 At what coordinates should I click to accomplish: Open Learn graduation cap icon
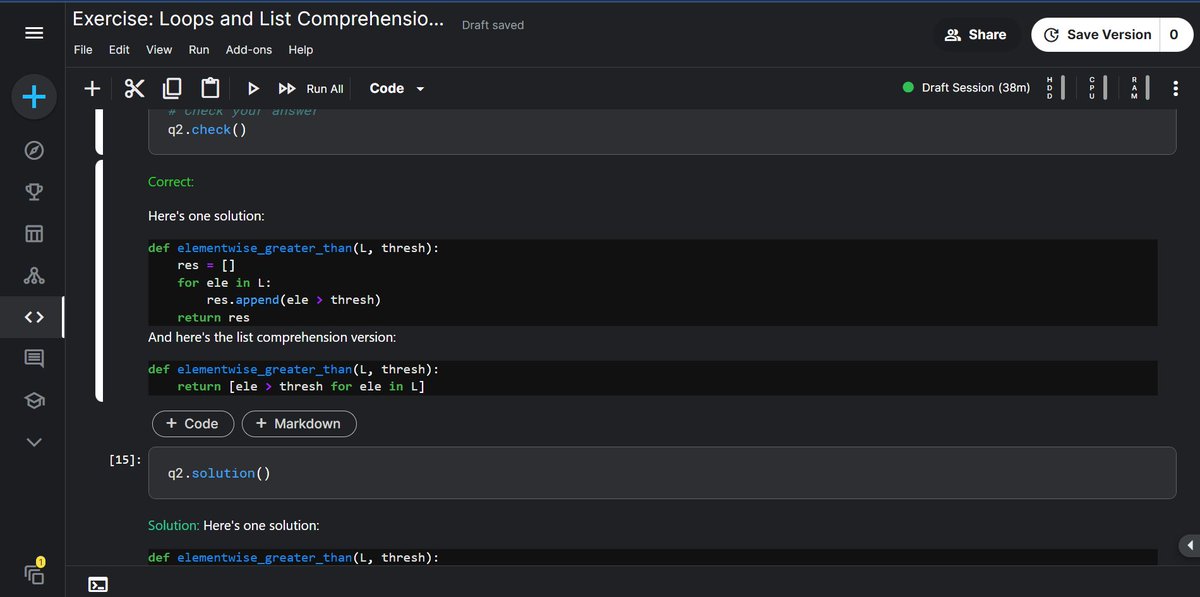coord(33,400)
